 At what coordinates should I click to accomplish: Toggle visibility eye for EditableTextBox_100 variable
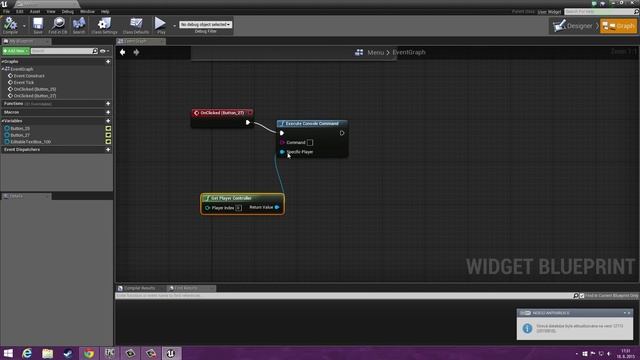tap(108, 142)
